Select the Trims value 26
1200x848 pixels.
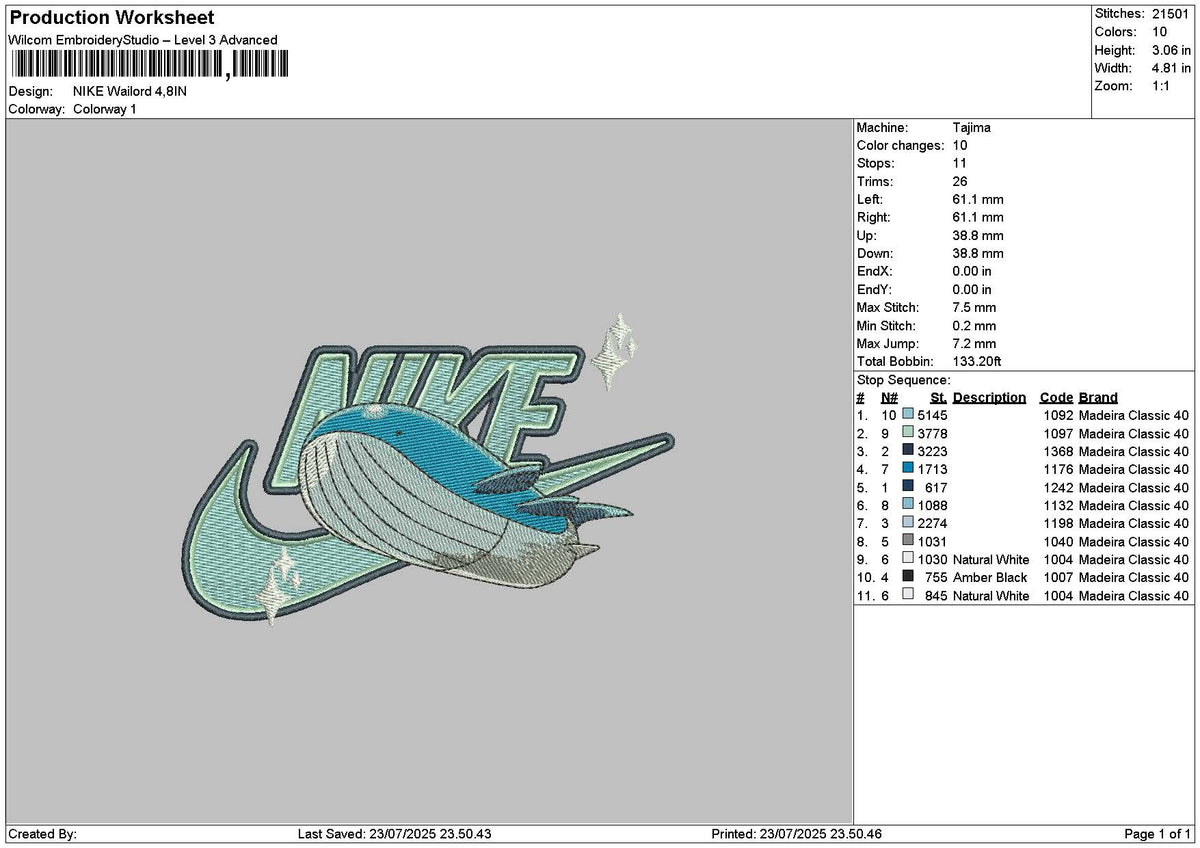pos(961,182)
